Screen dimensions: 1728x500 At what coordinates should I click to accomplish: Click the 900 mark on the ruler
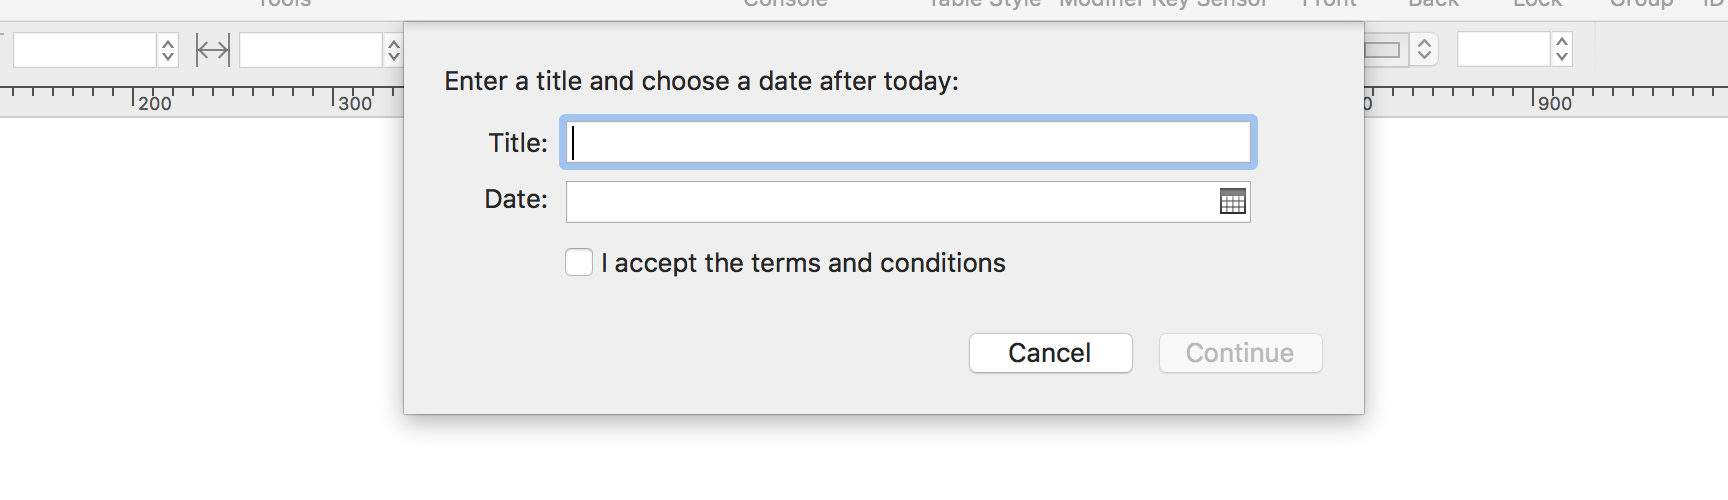[x=1554, y=103]
